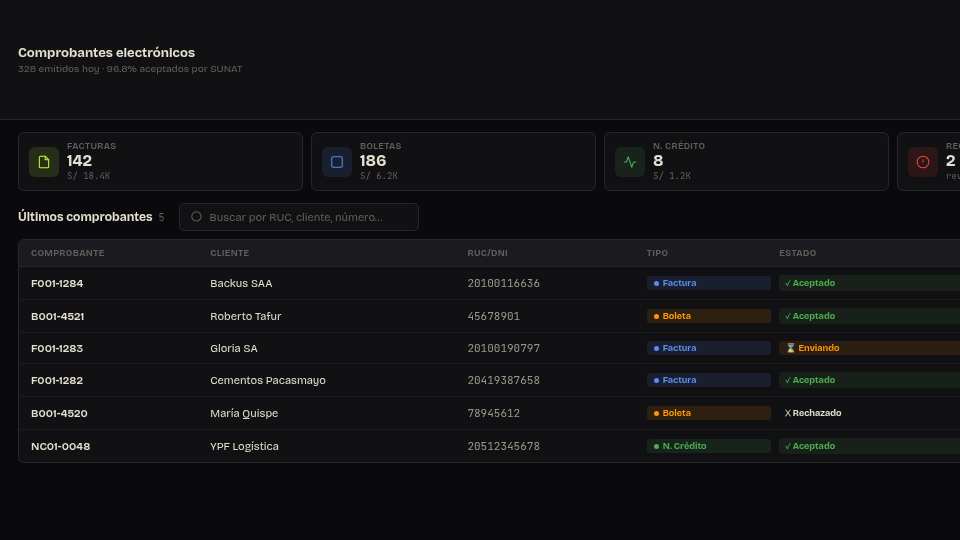Click the N. Crédito pulse icon

(x=630, y=162)
